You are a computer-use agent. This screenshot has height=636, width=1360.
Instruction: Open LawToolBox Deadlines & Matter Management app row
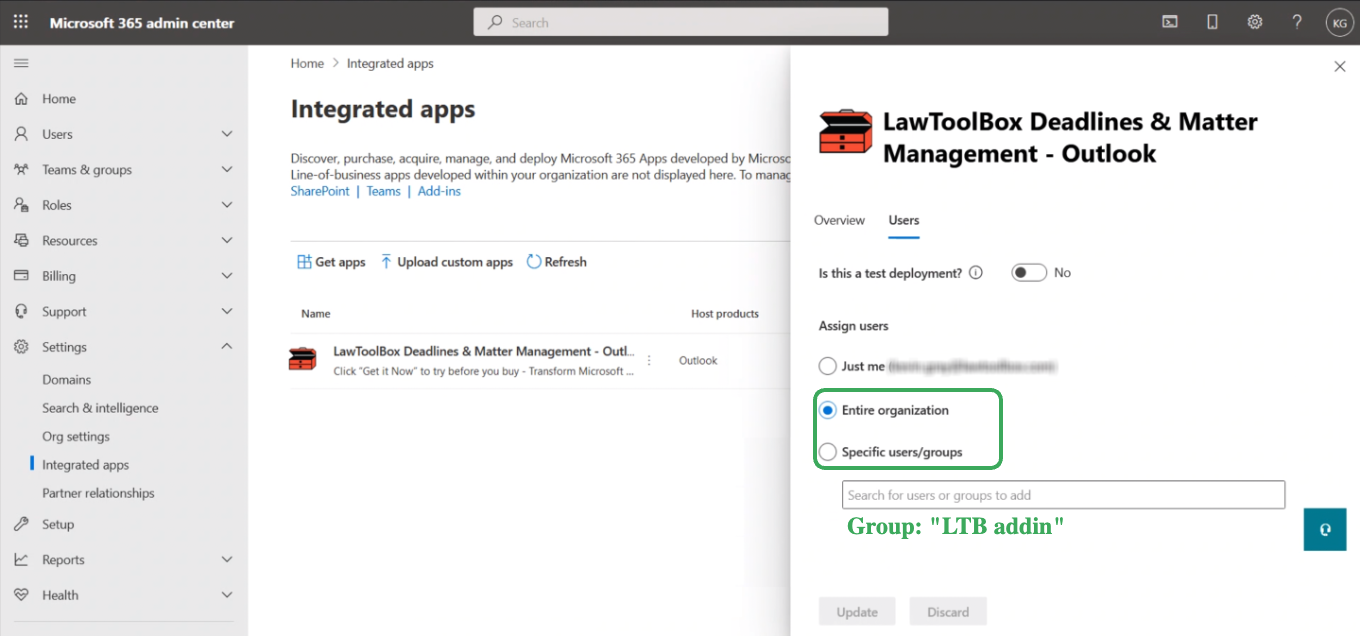tap(483, 351)
